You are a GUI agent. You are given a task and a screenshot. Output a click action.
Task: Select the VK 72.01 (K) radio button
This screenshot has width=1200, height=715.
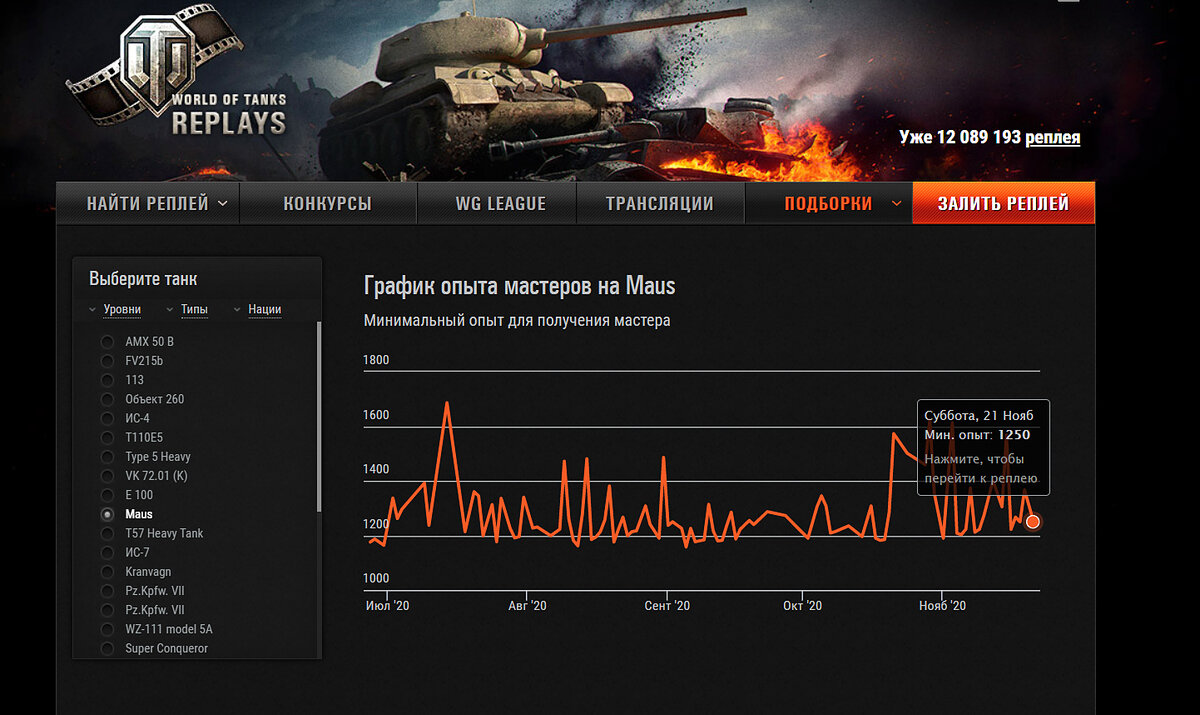click(107, 476)
